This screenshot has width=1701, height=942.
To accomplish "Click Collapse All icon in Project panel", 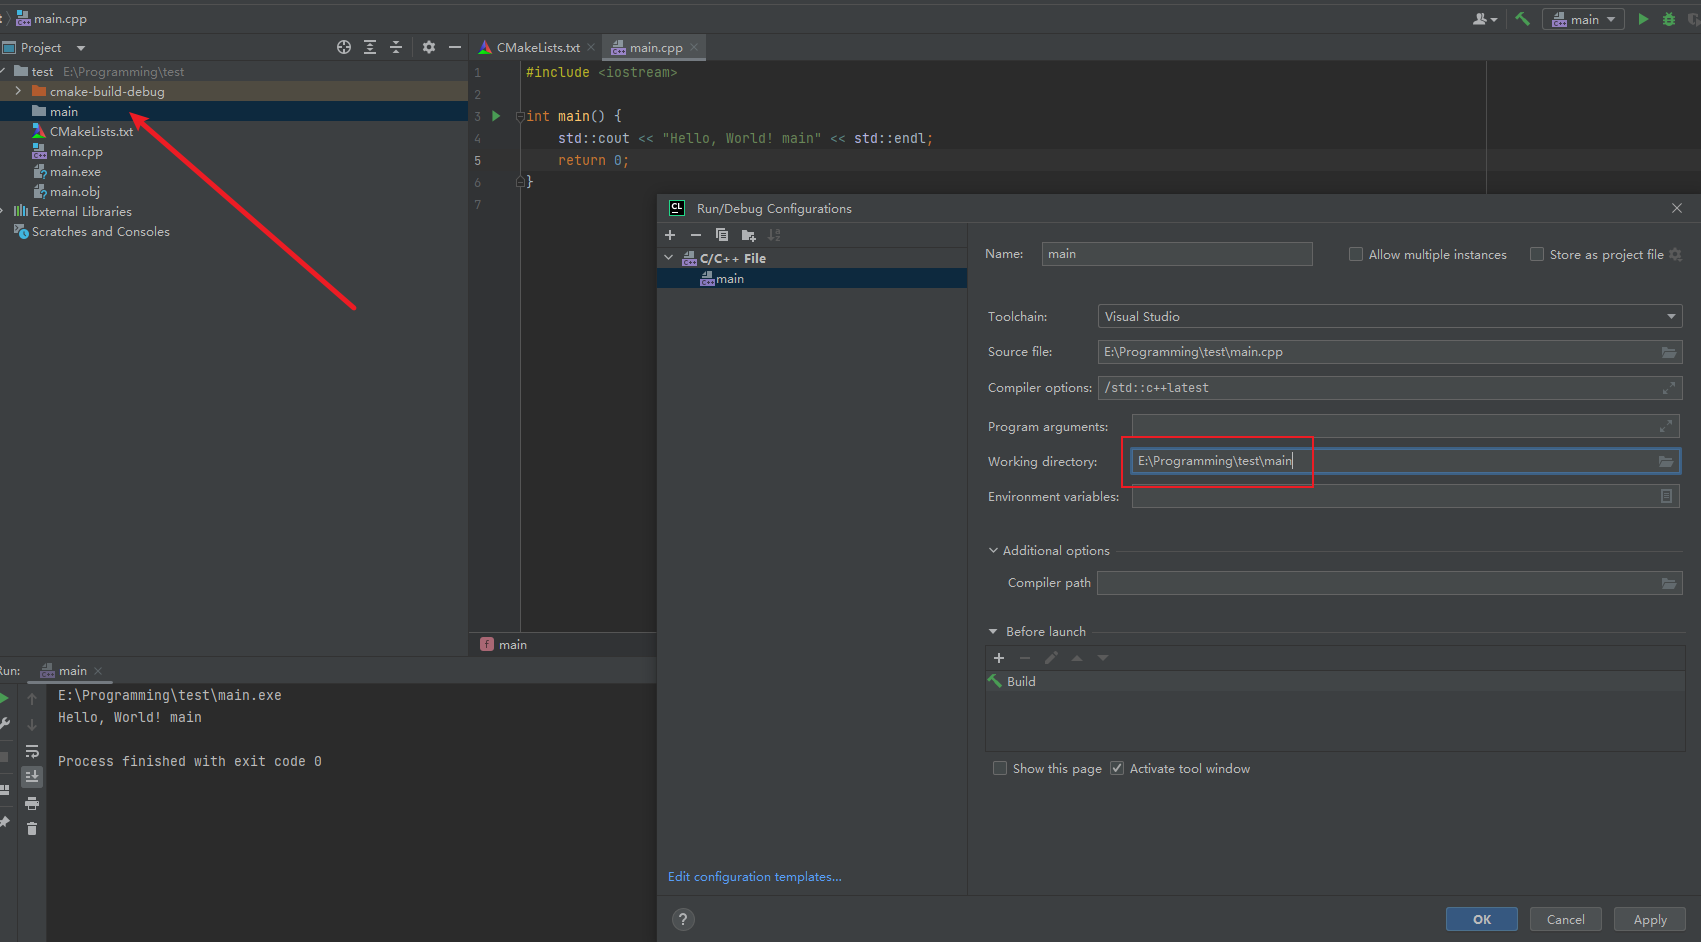I will point(396,47).
